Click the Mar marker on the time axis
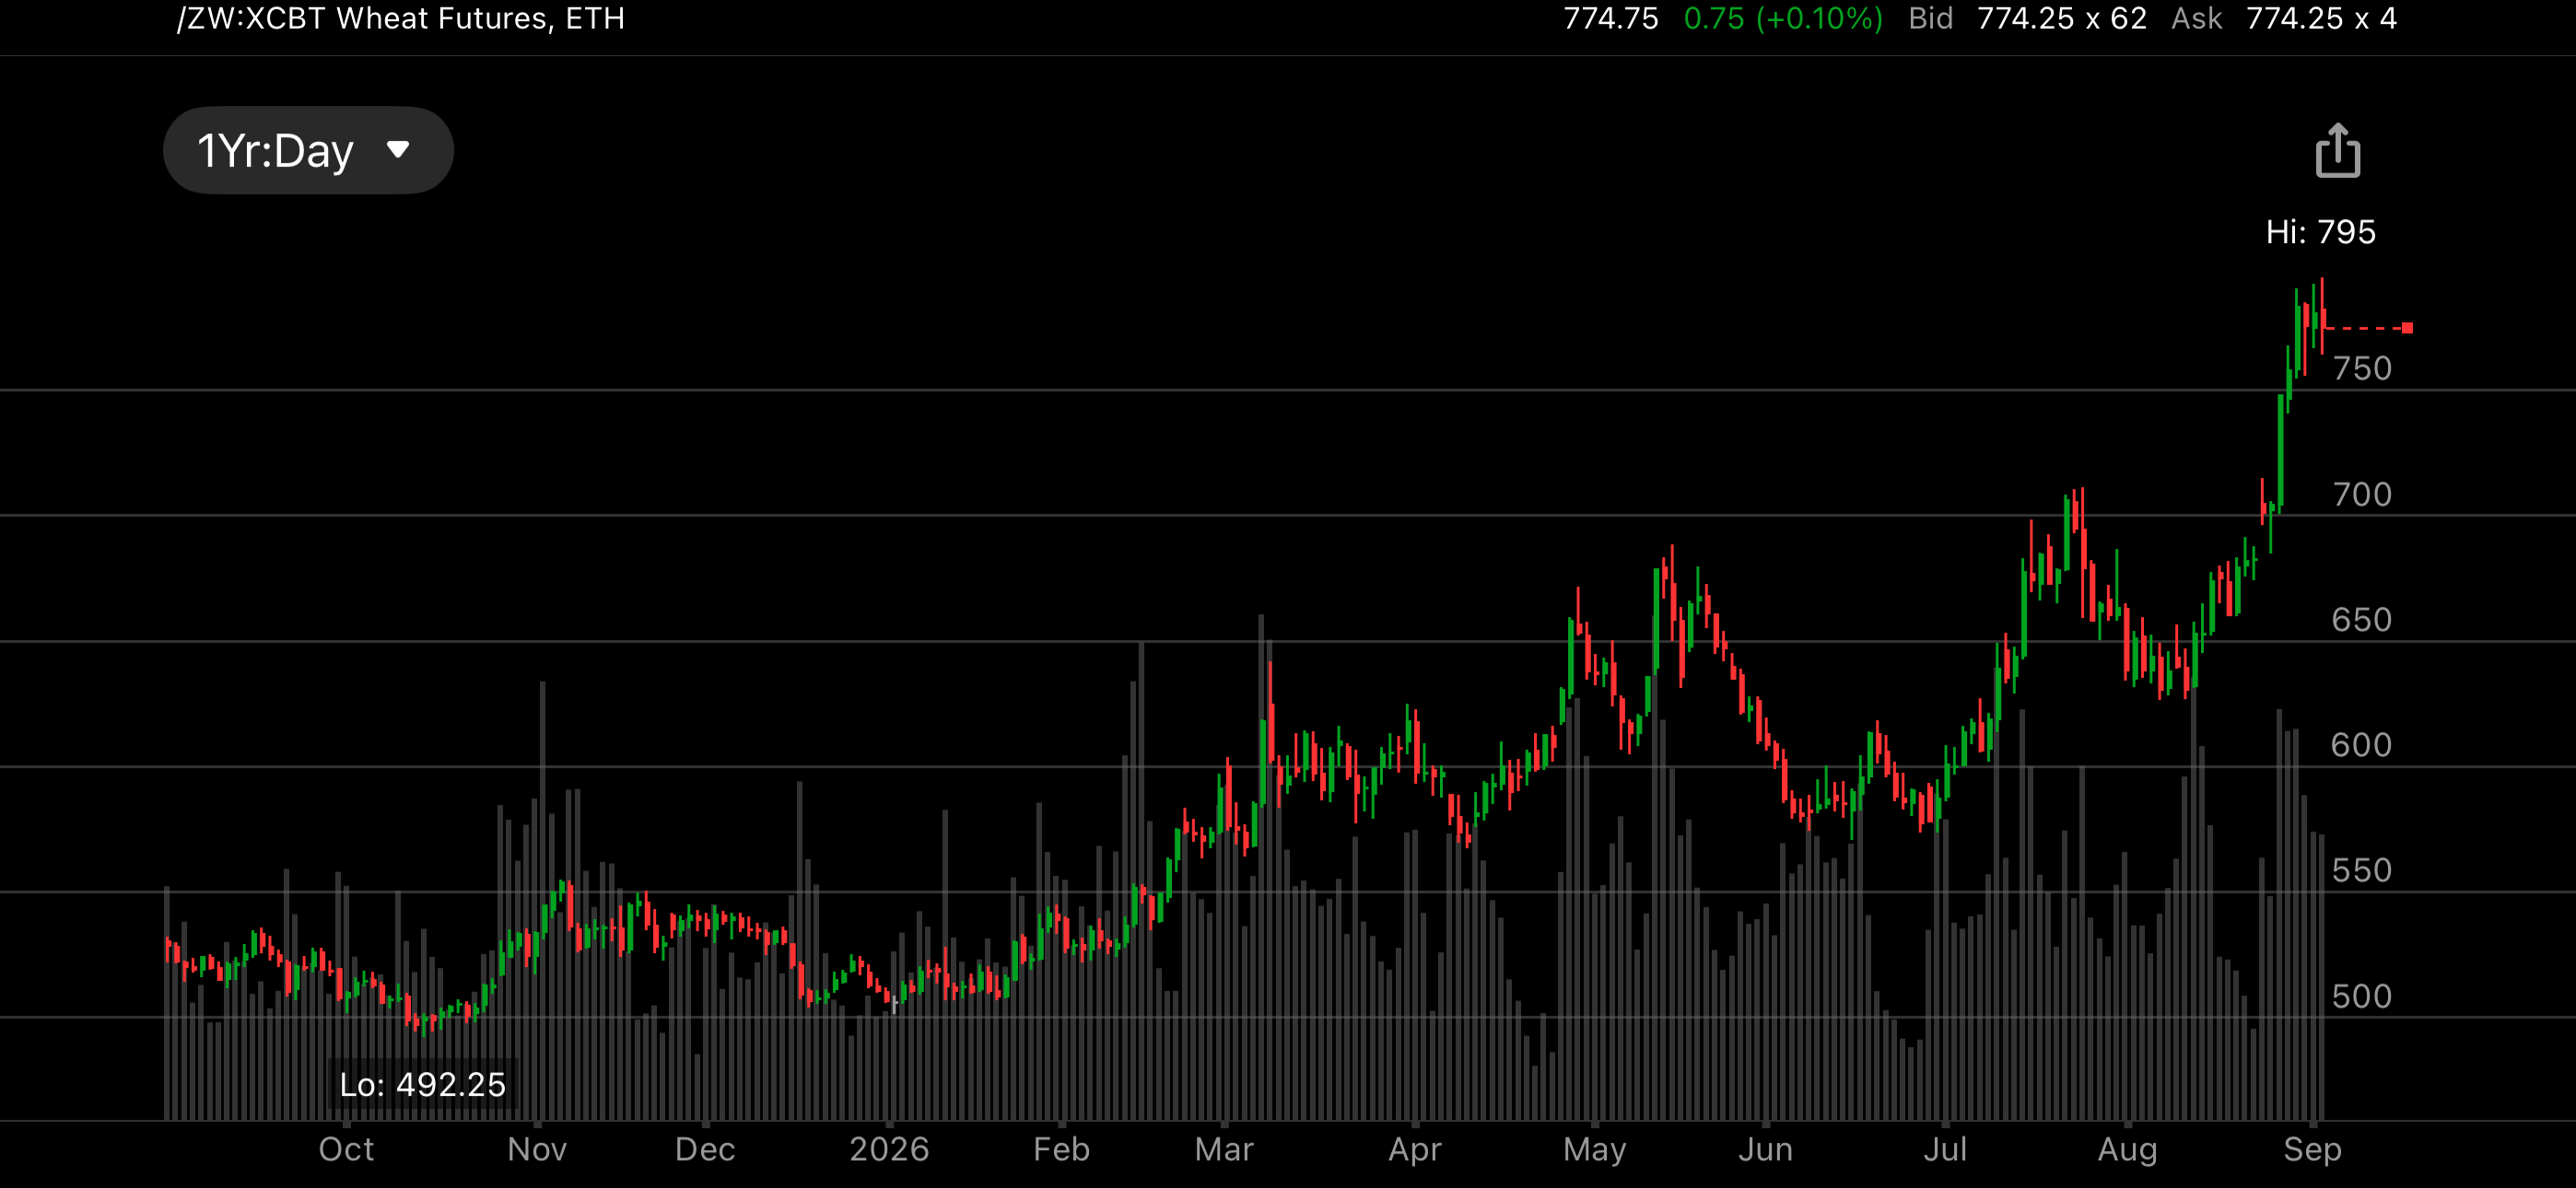 click(x=1224, y=1149)
